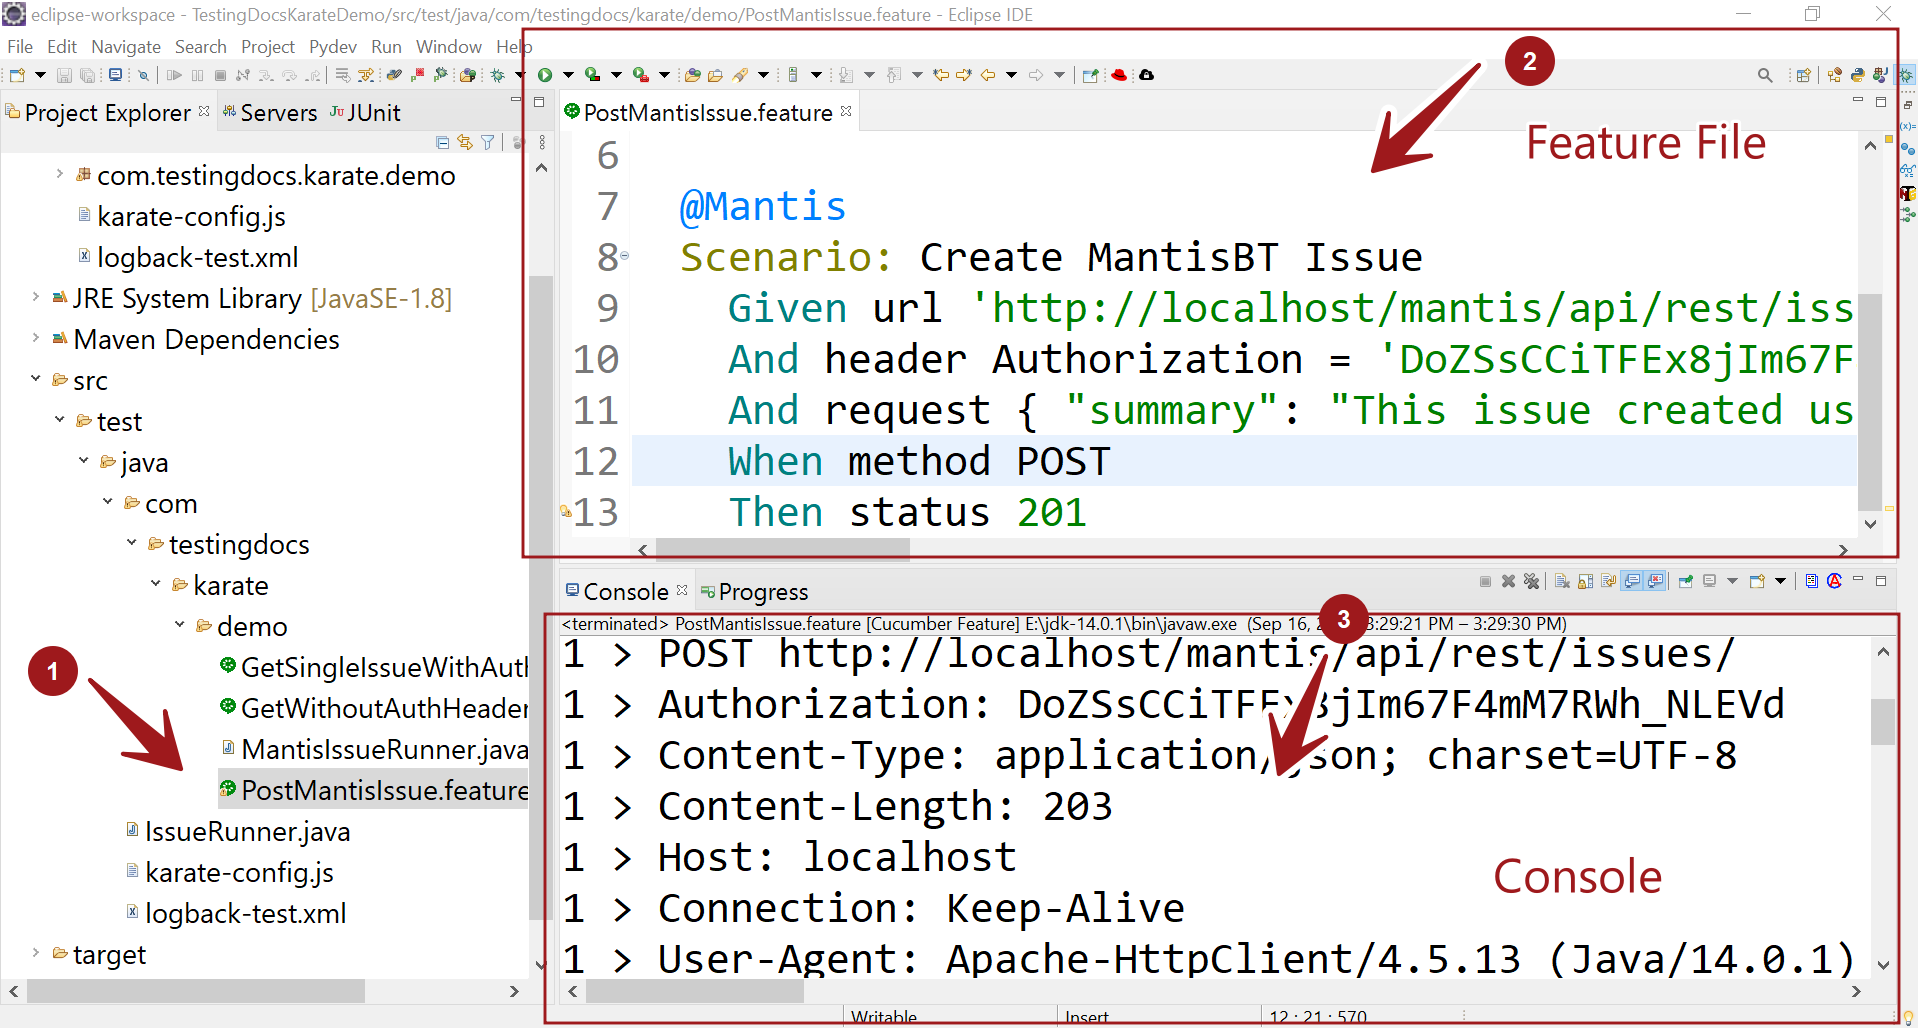Click editor line 12 'When method POST'
Image resolution: width=1918 pixels, height=1028 pixels.
click(919, 461)
